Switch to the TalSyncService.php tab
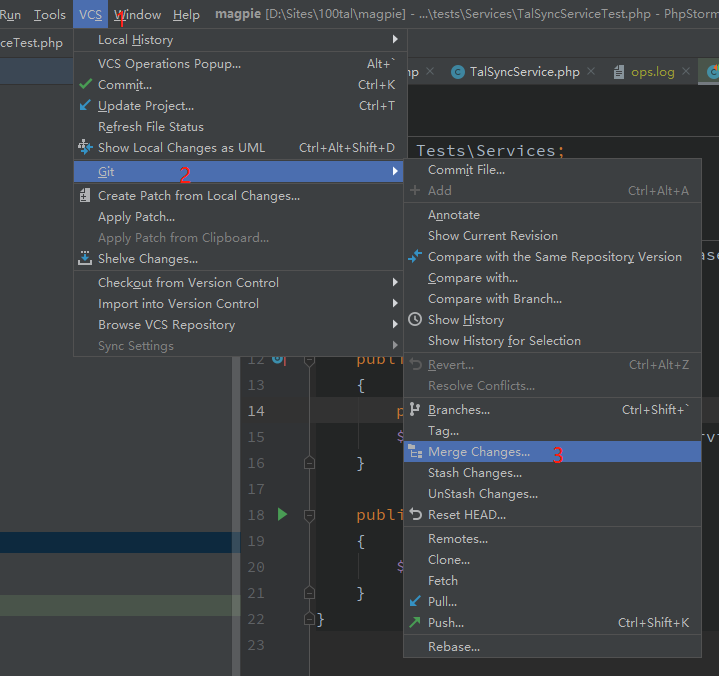The height and width of the screenshot is (676, 719). [525, 72]
